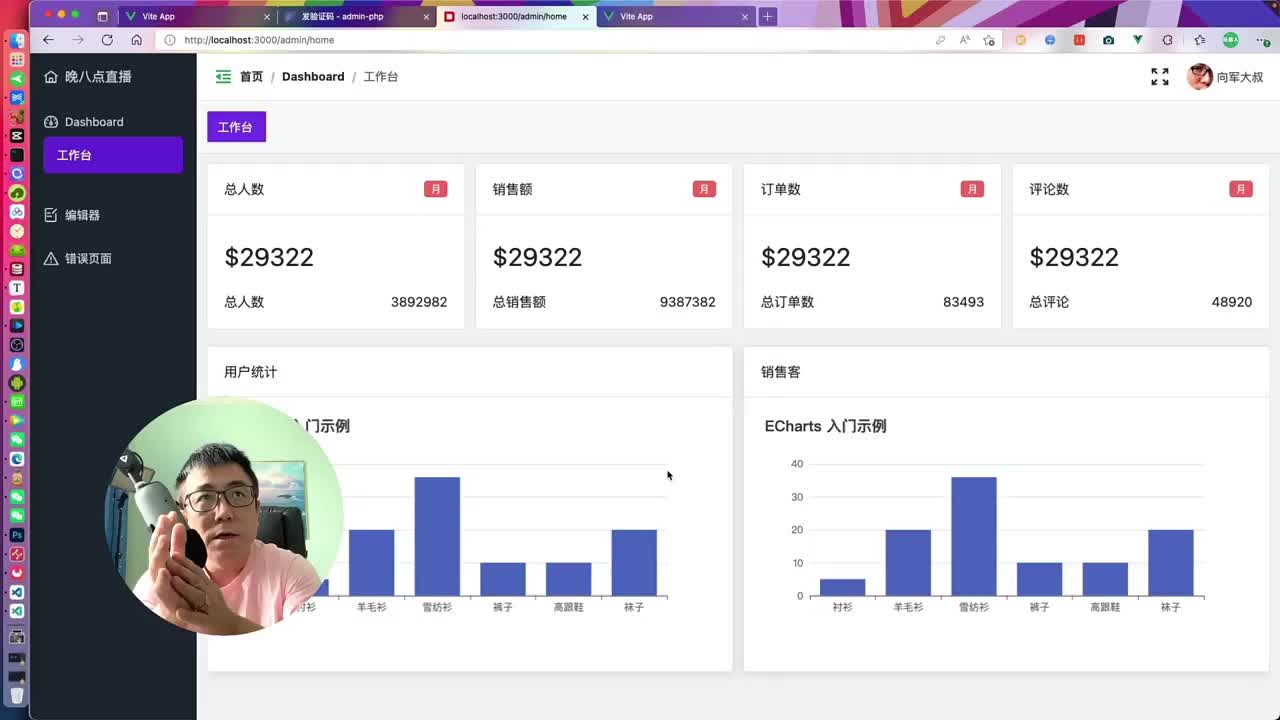Toggle fullscreen mode icon in header
Screen dimensions: 1280x720
[1160, 77]
